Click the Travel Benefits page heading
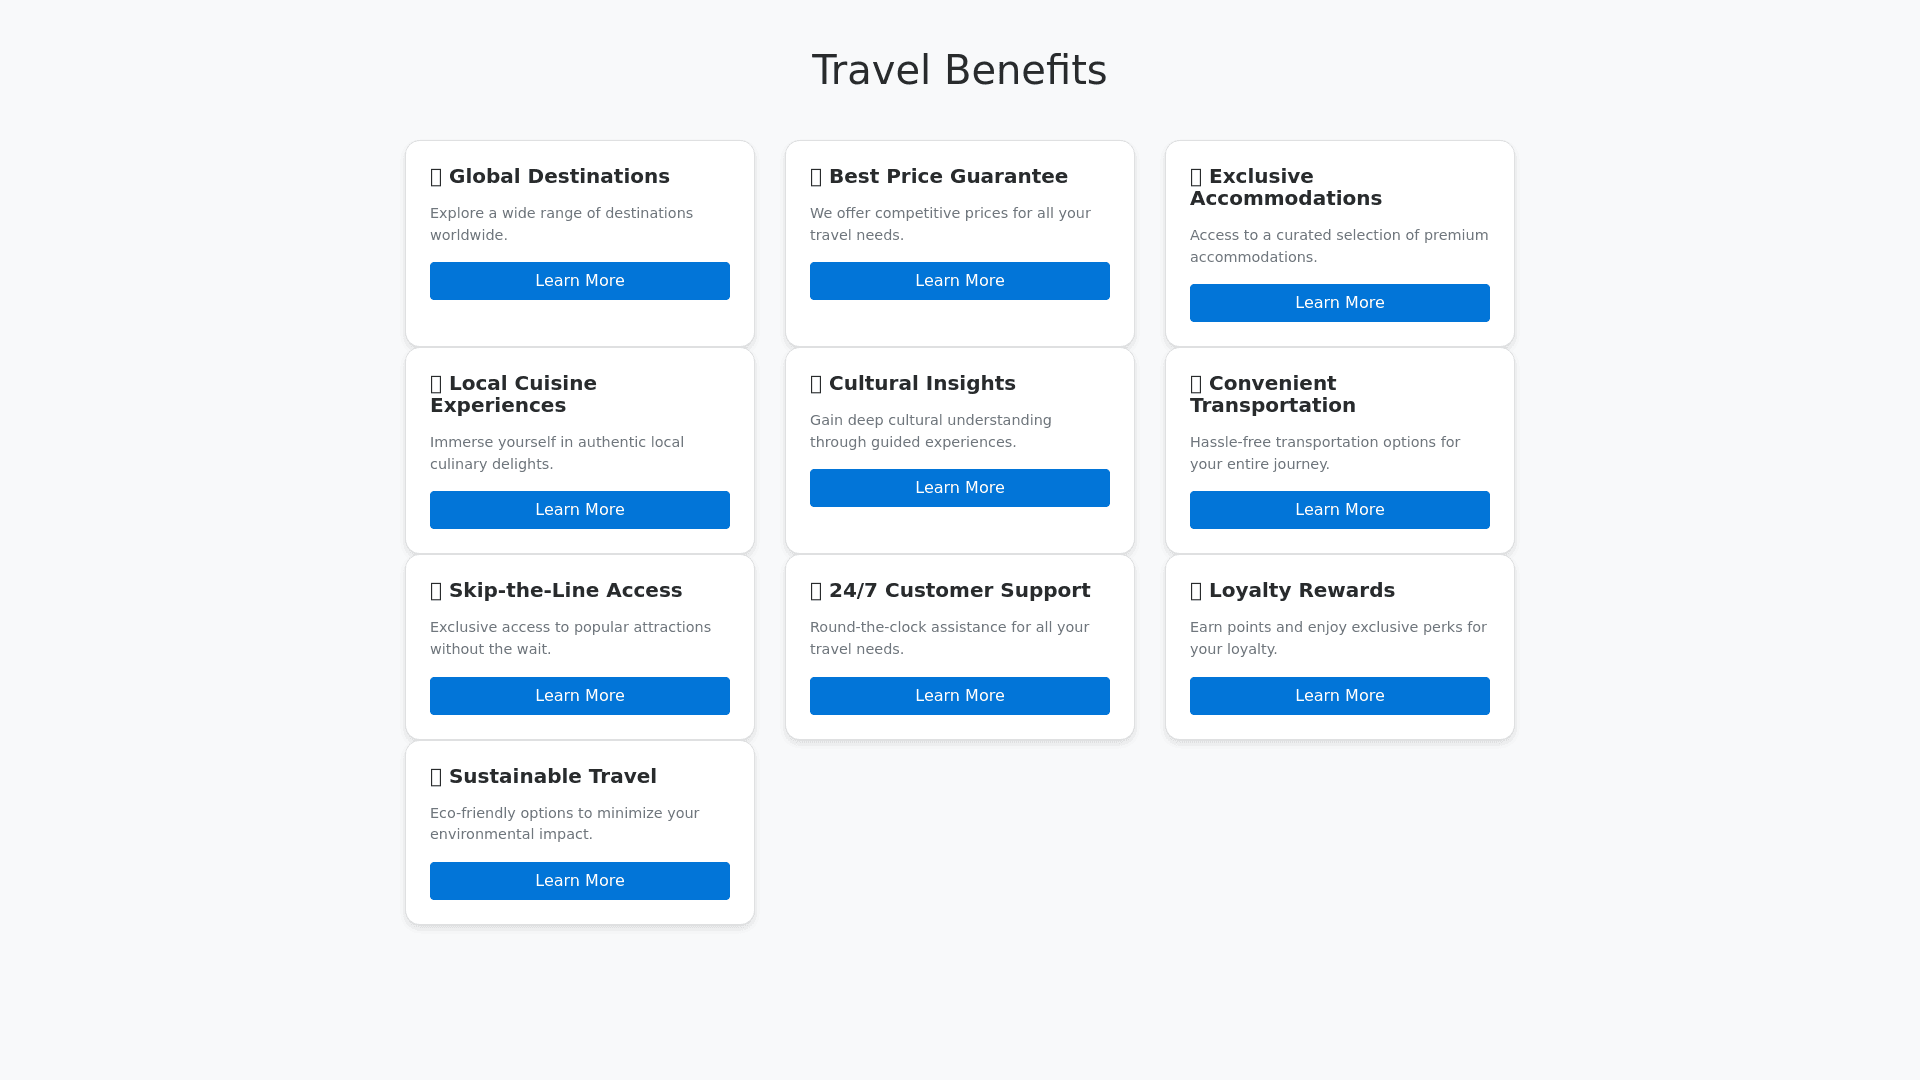1920x1080 pixels. (x=959, y=70)
